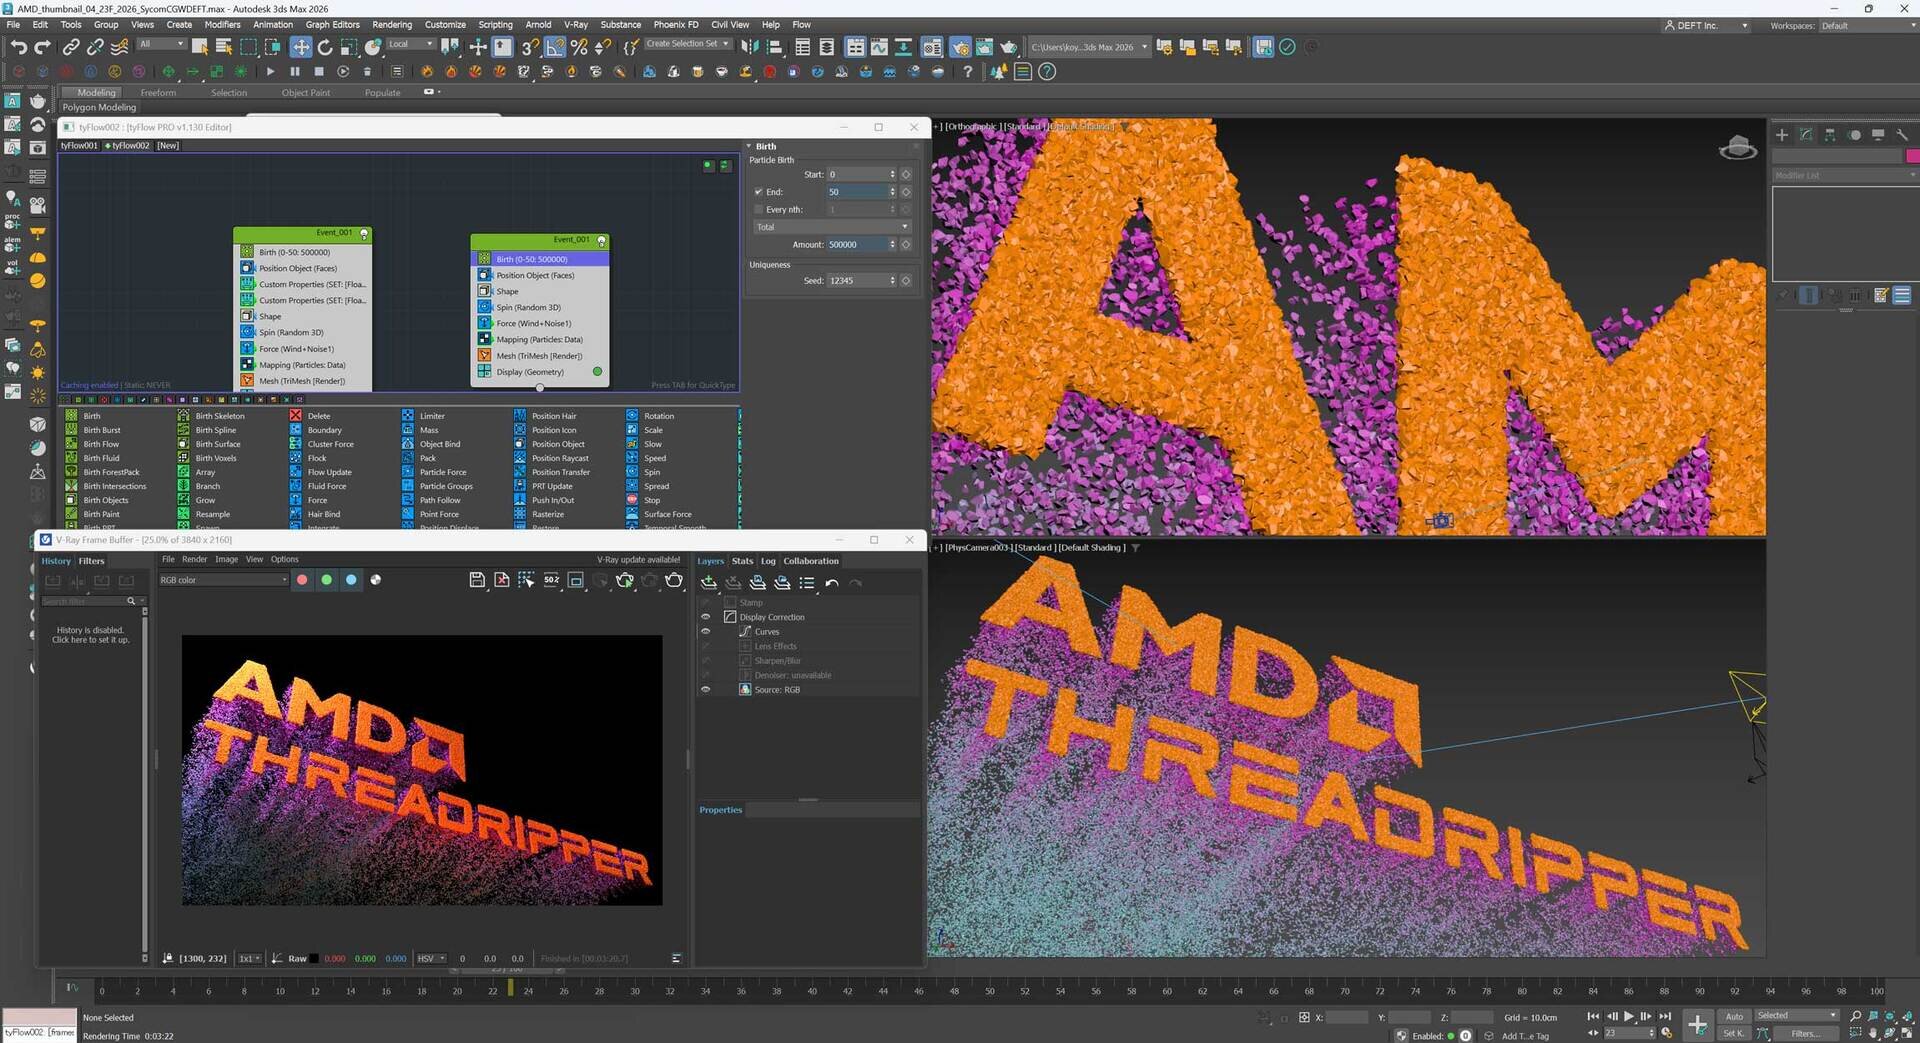Undo with the main toolbar undo arrow
The width and height of the screenshot is (1920, 1043).
point(18,46)
